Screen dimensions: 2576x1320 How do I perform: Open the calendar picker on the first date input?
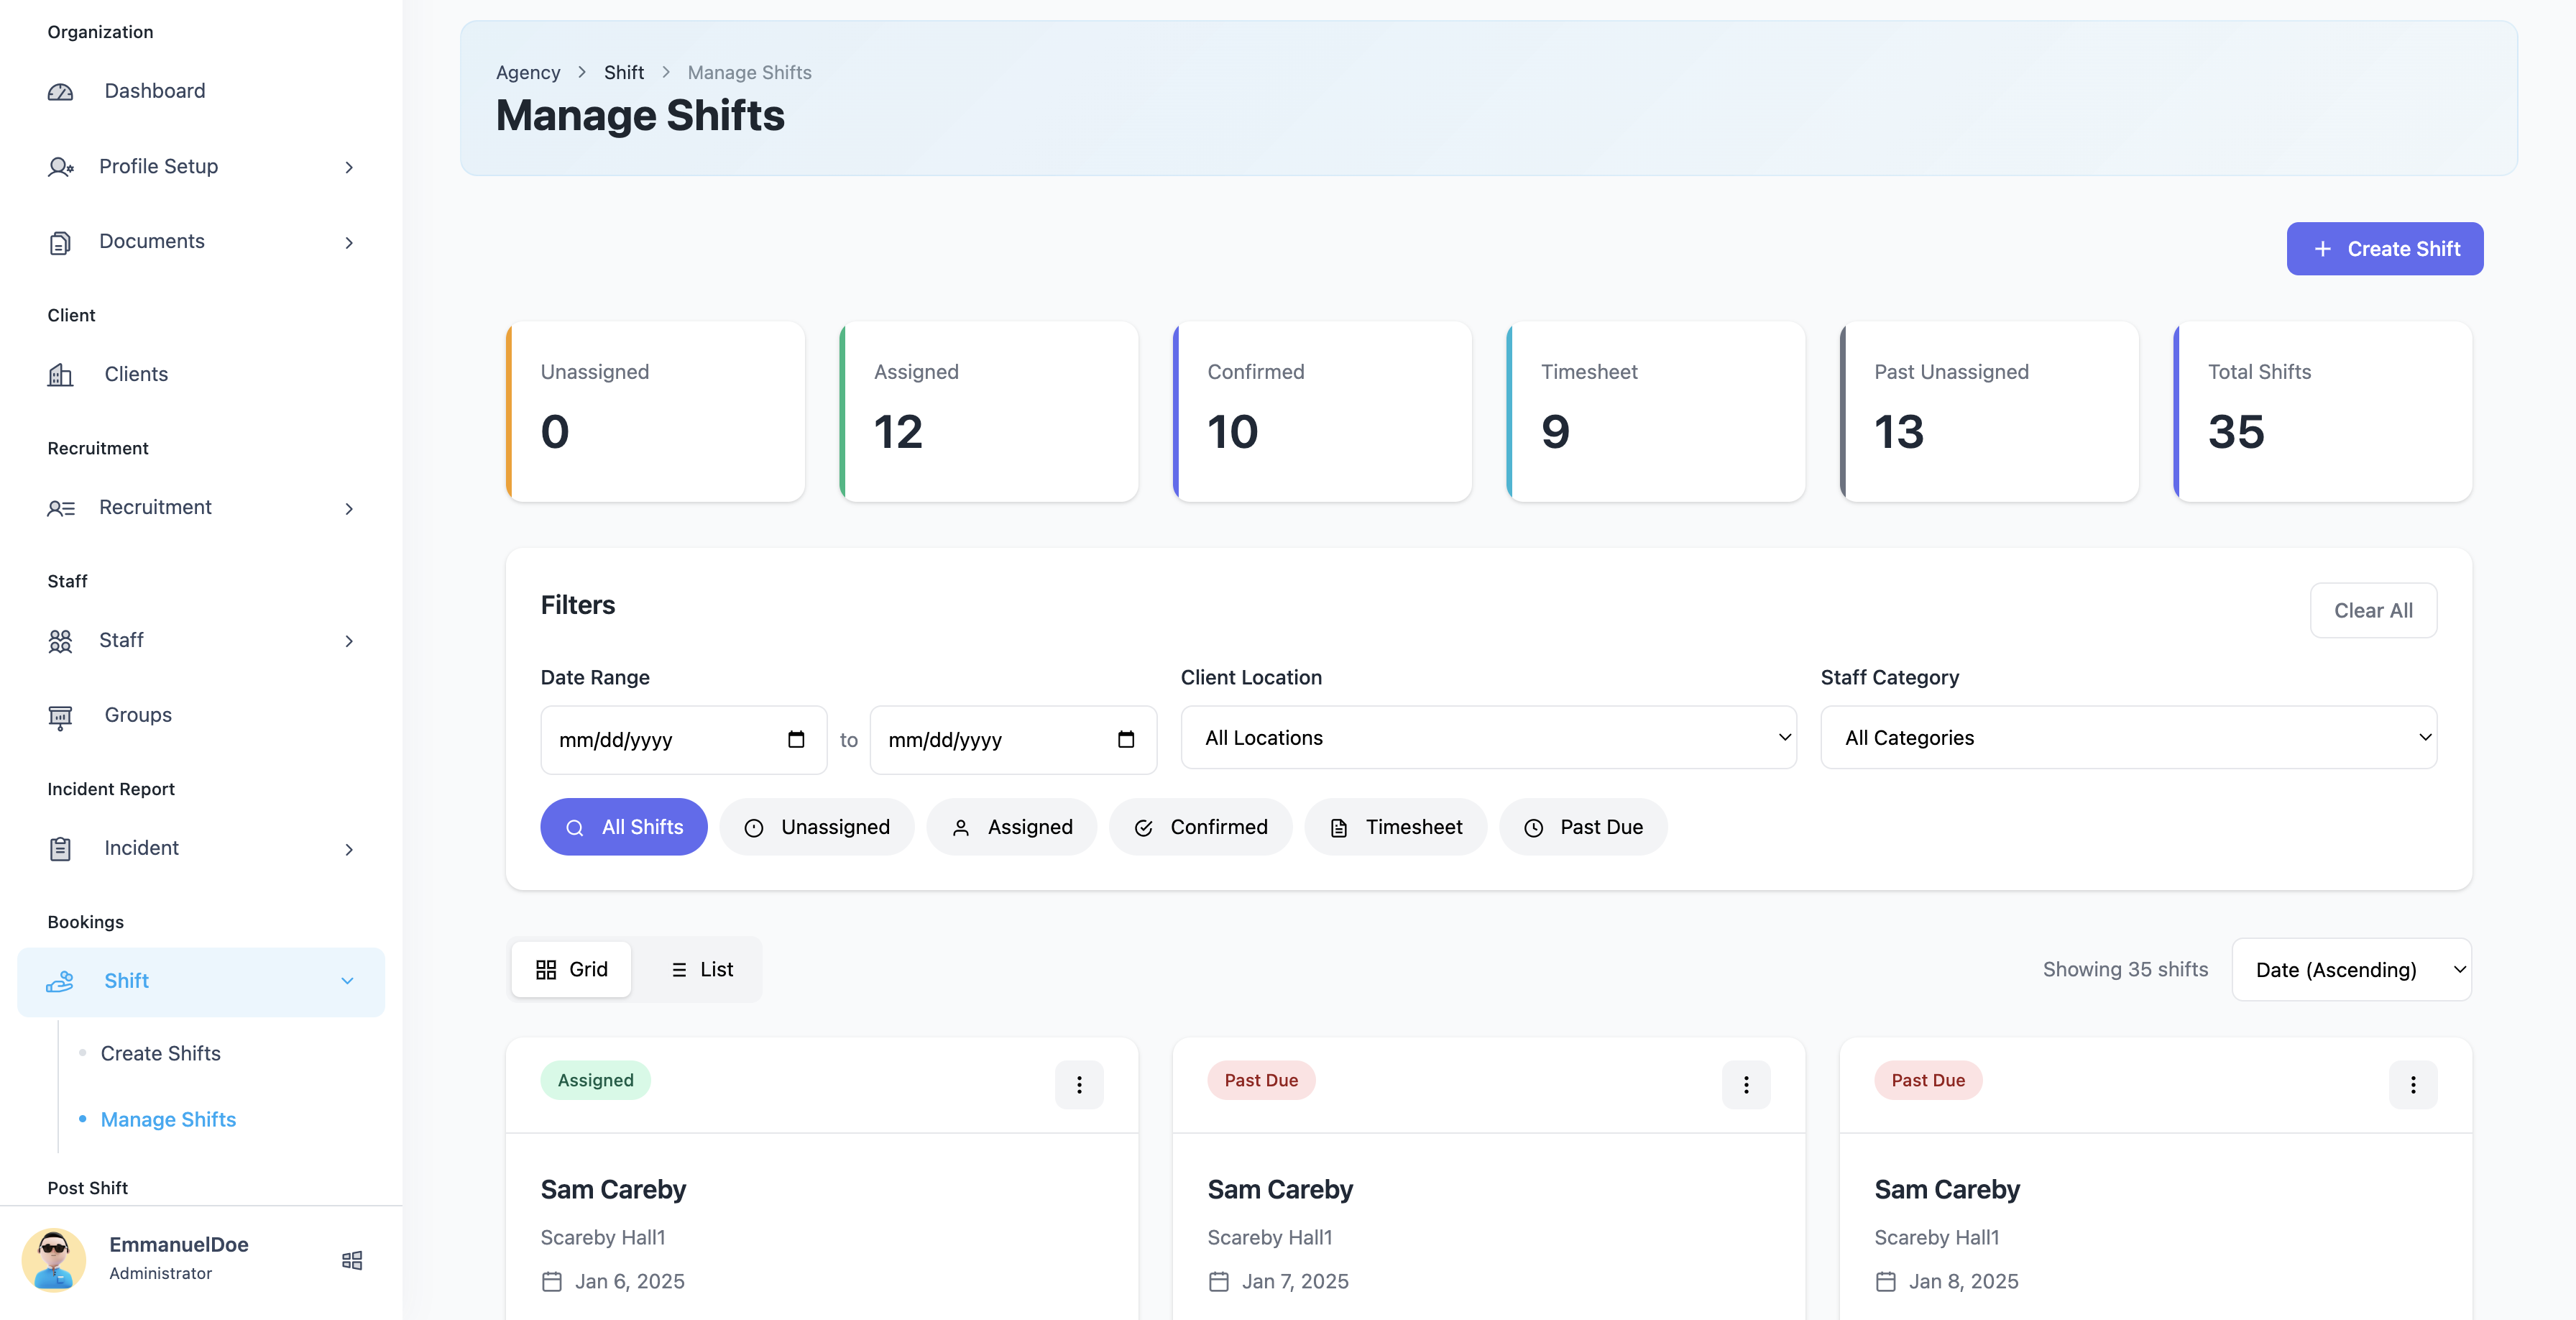click(x=796, y=740)
